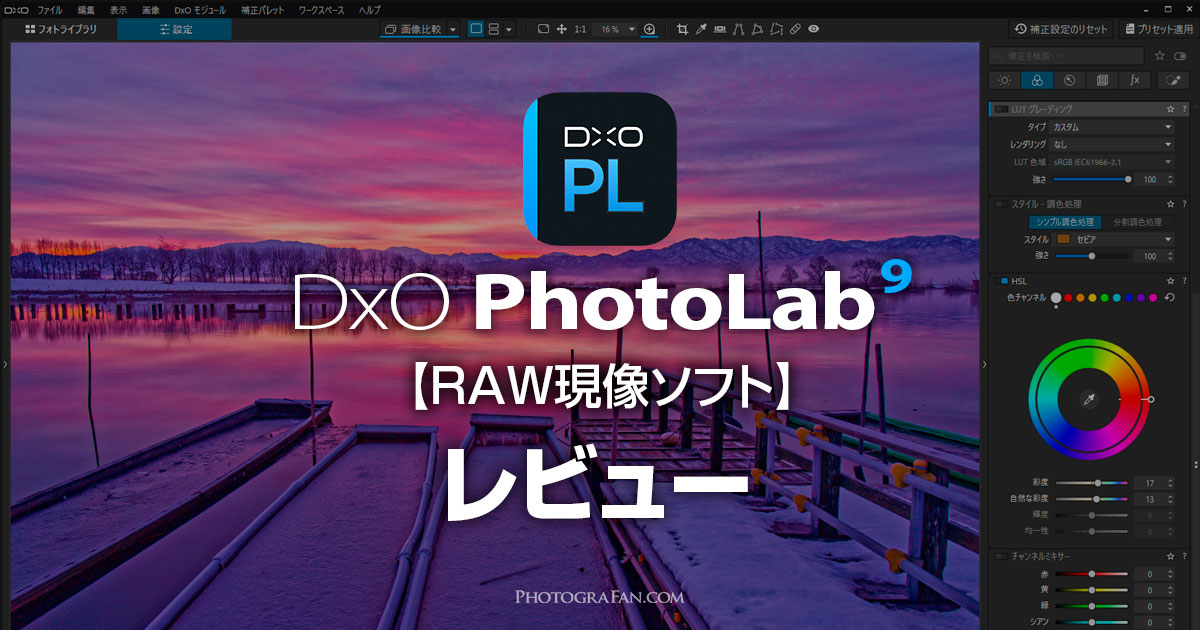Viewport: 1200px width, 630px height.
Task: Open the view layout dropdown arrow
Action: point(509,30)
